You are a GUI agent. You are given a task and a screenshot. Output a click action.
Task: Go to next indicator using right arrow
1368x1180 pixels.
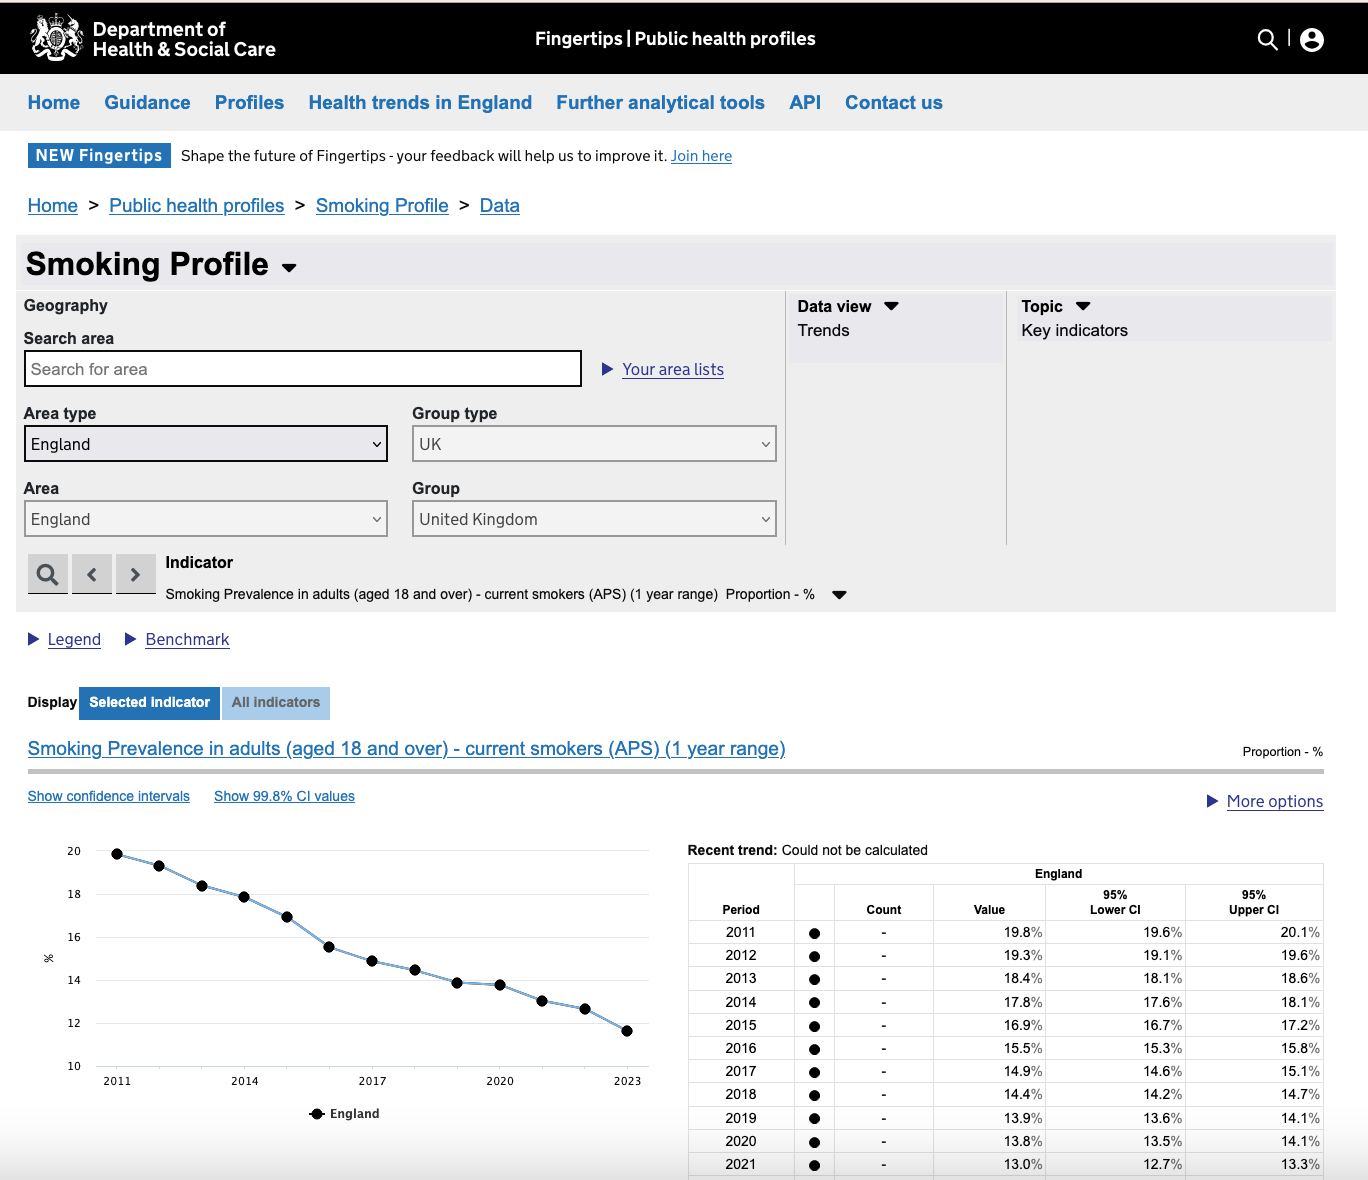[135, 574]
